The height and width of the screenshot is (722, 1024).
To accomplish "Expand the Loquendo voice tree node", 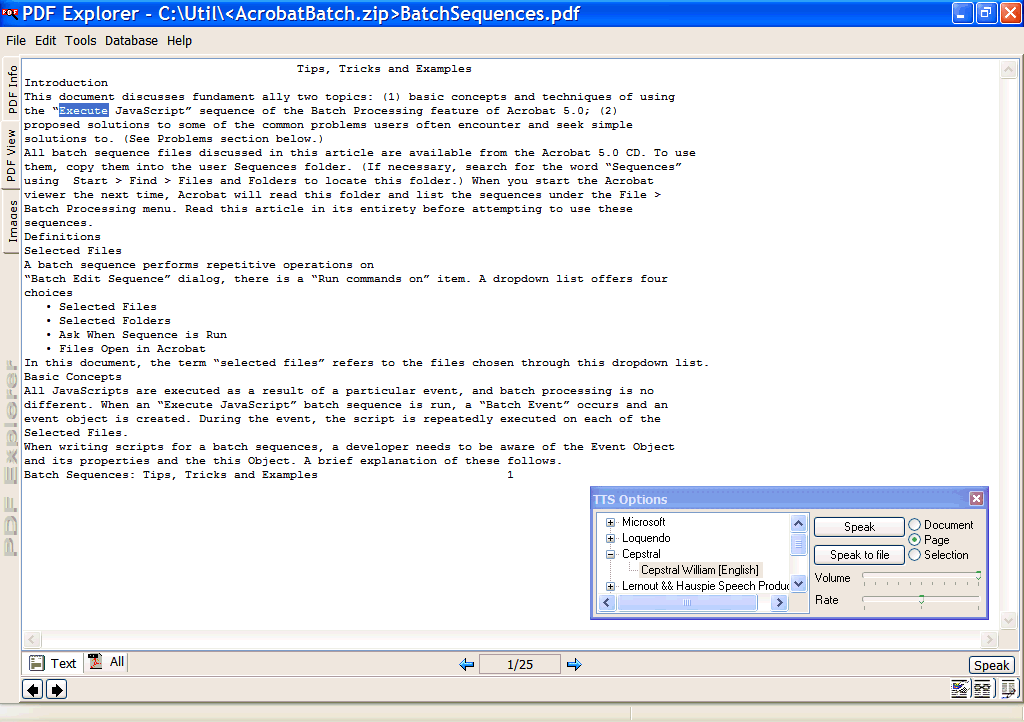I will click(x=610, y=538).
